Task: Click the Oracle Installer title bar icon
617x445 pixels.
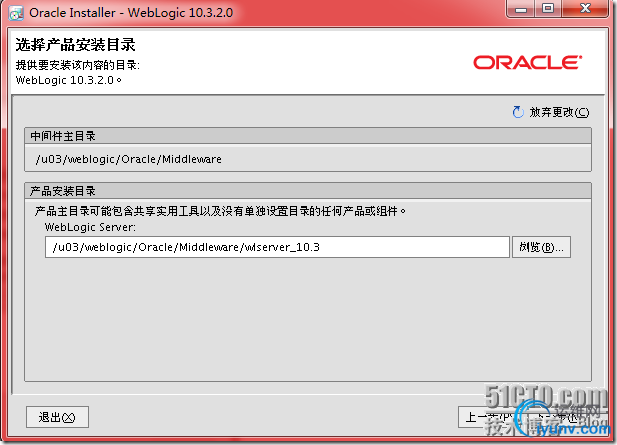Action: pyautogui.click(x=16, y=13)
